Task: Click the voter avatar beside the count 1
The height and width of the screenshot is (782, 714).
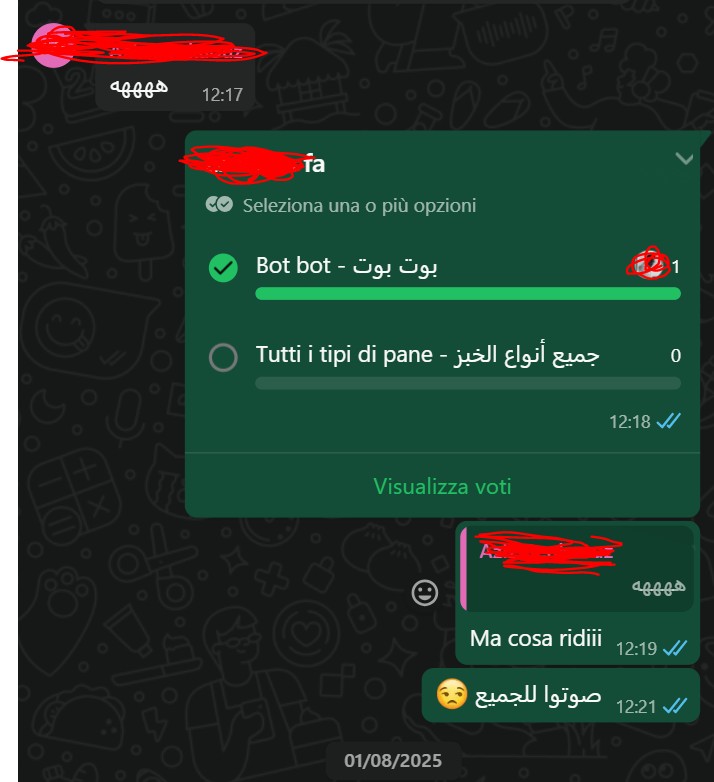Action: [649, 263]
